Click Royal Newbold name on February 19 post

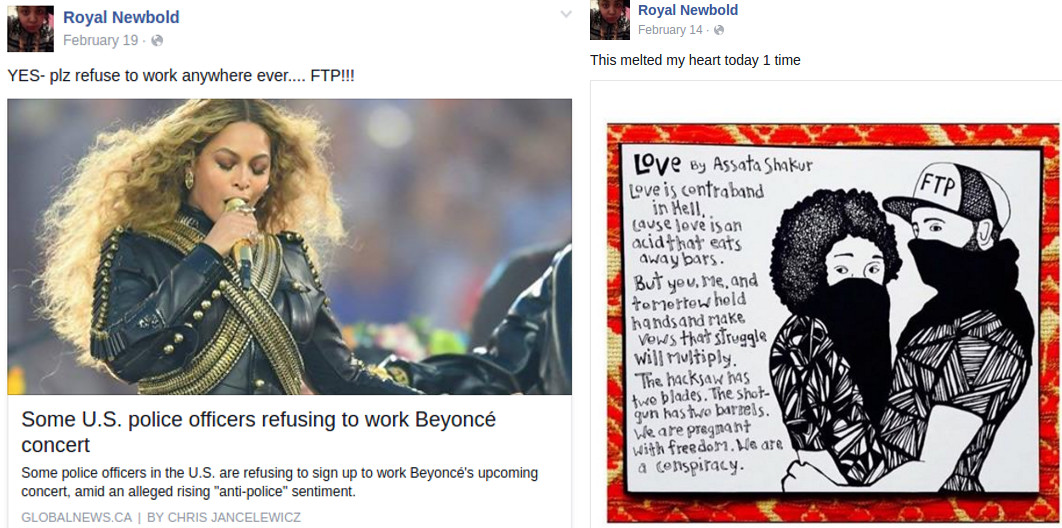[121, 18]
